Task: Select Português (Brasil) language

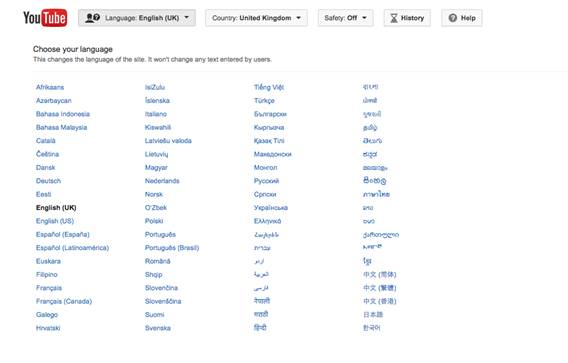Action: point(172,248)
